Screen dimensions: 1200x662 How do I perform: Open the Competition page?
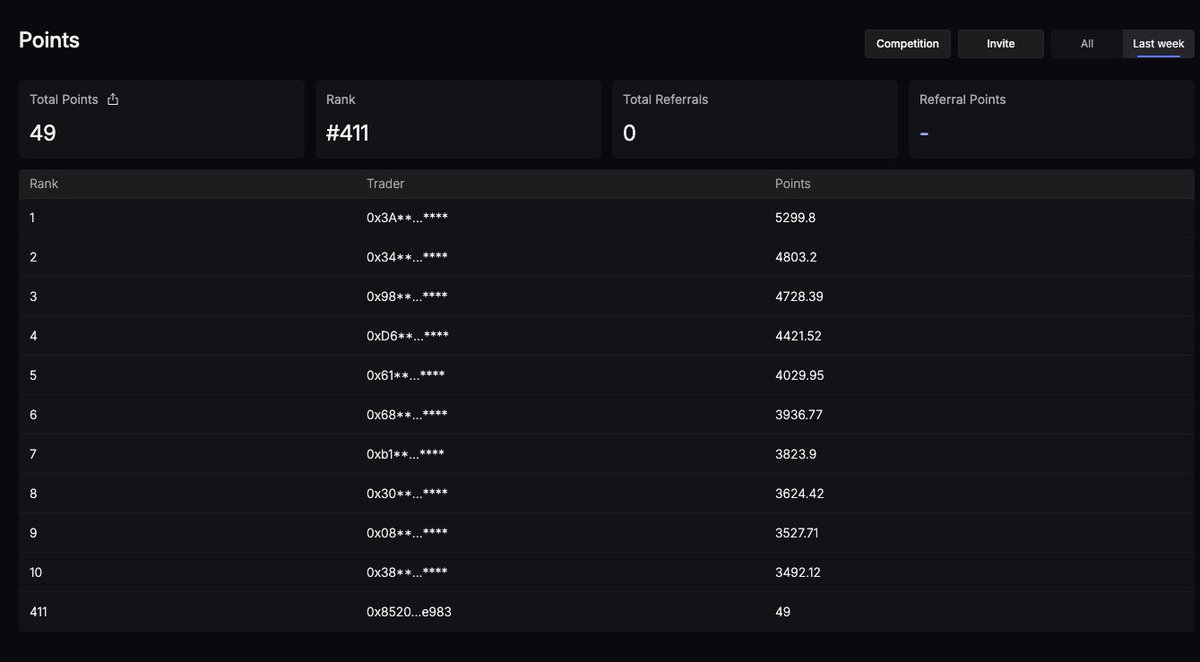pyautogui.click(x=908, y=44)
